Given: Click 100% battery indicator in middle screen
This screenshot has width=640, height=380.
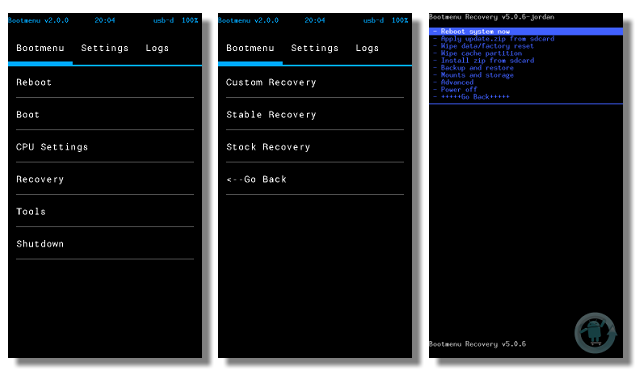Looking at the screenshot, I should point(400,20).
